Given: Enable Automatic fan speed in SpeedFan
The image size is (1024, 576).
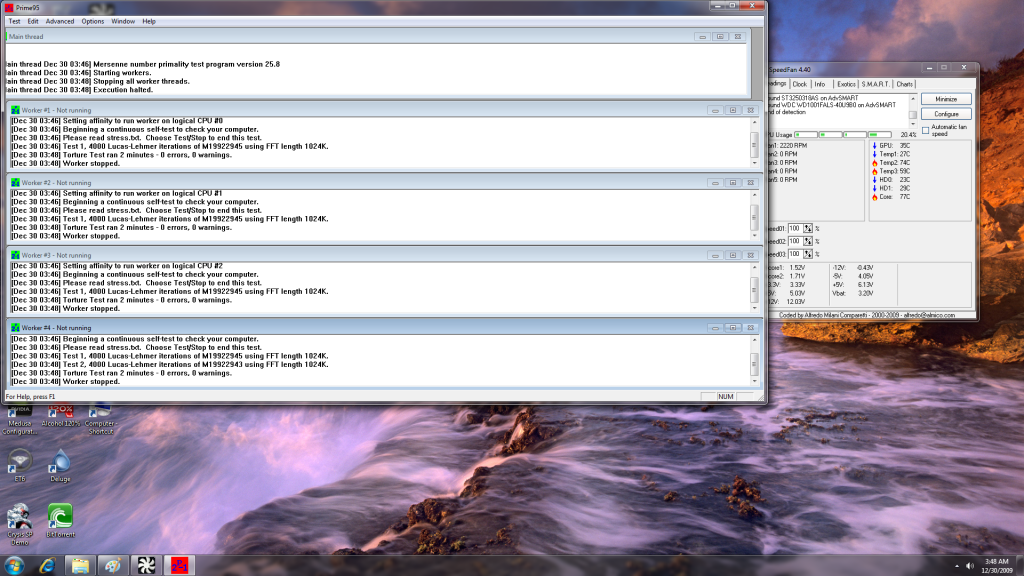Looking at the screenshot, I should (926, 130).
